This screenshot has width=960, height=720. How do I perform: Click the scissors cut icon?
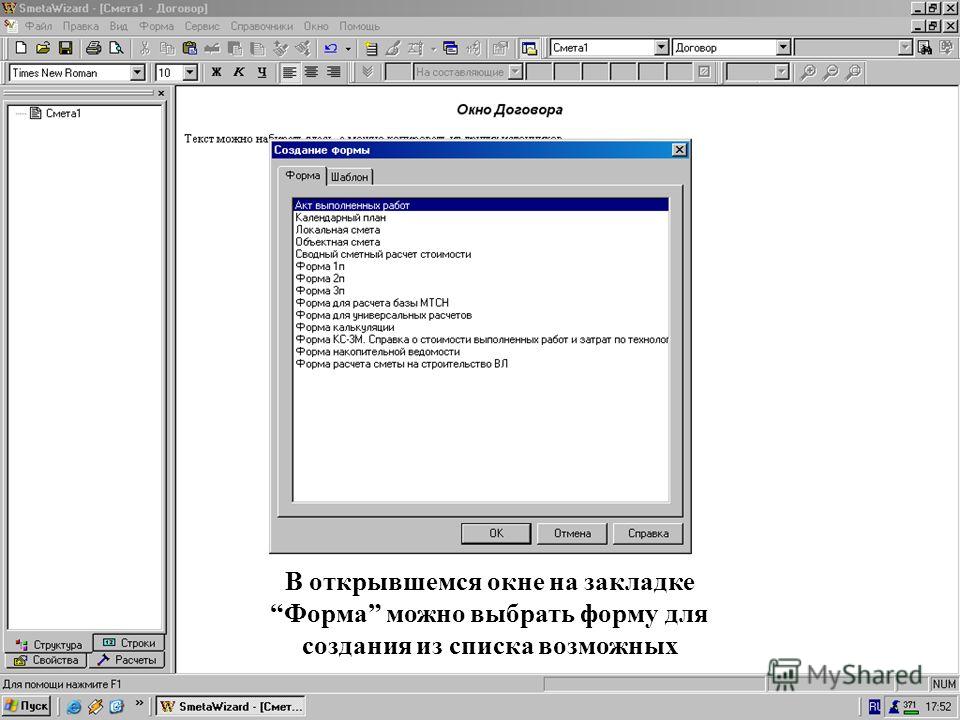(x=144, y=48)
